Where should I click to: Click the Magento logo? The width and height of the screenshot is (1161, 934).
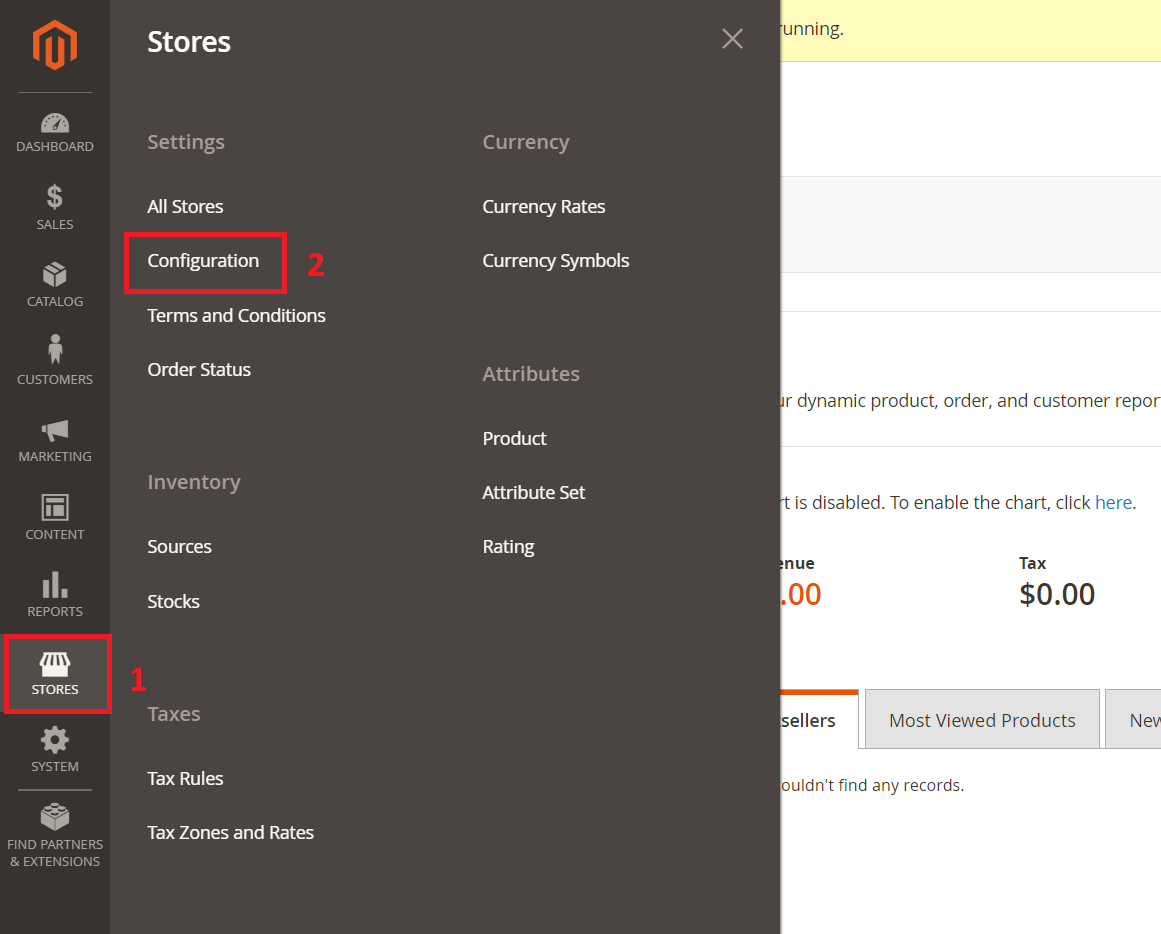pyautogui.click(x=55, y=44)
